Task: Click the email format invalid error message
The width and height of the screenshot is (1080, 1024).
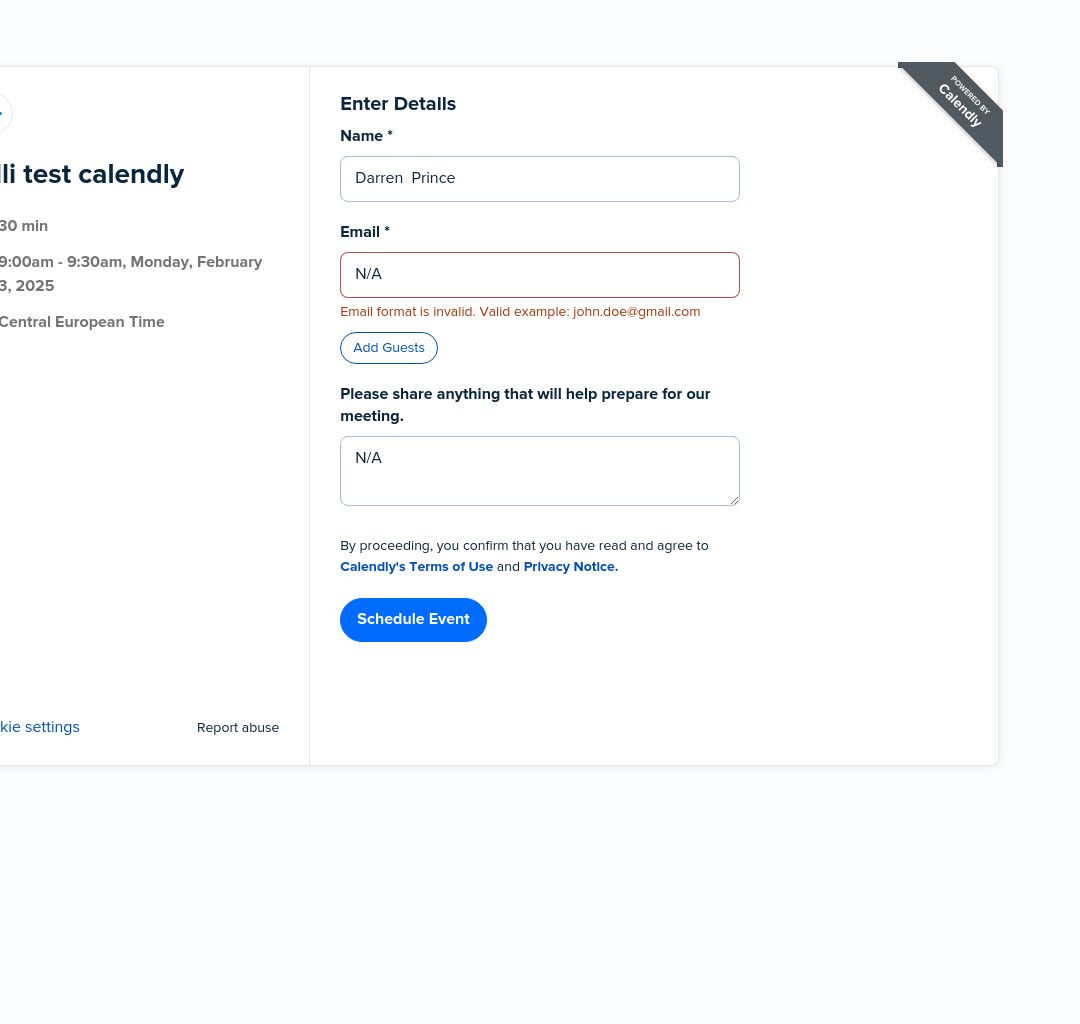Action: click(x=520, y=312)
